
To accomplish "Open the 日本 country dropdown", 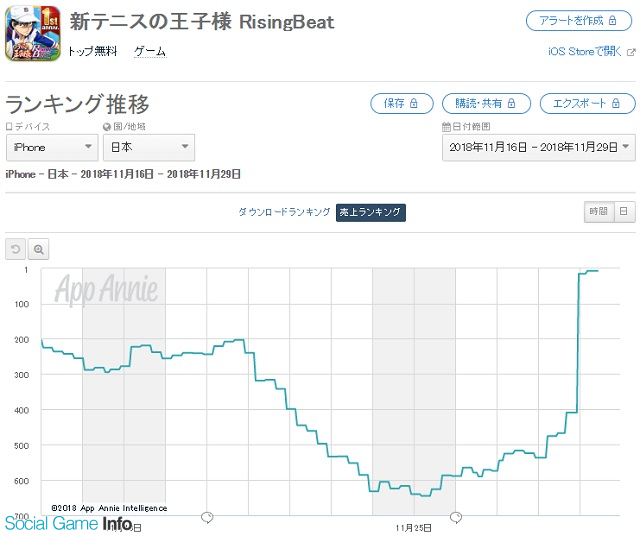I will pos(149,147).
